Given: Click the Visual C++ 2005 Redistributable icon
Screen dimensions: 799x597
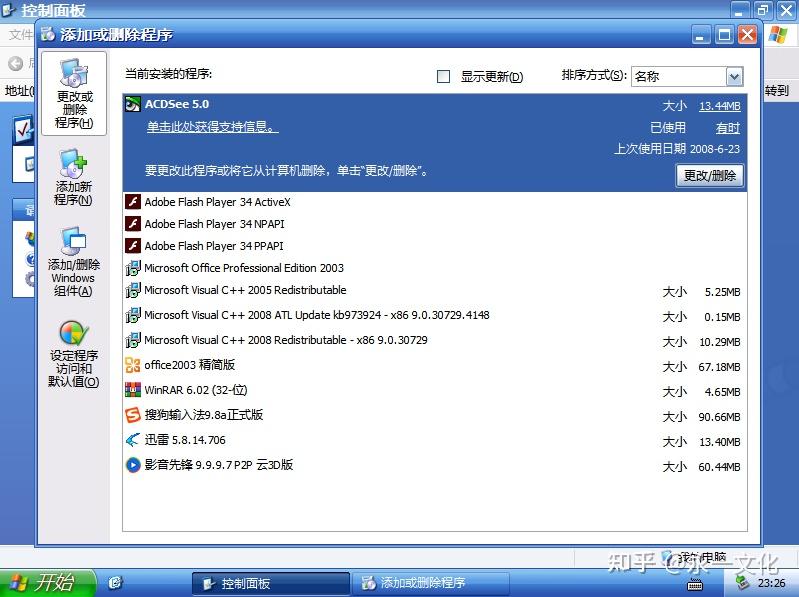Looking at the screenshot, I should pyautogui.click(x=132, y=290).
